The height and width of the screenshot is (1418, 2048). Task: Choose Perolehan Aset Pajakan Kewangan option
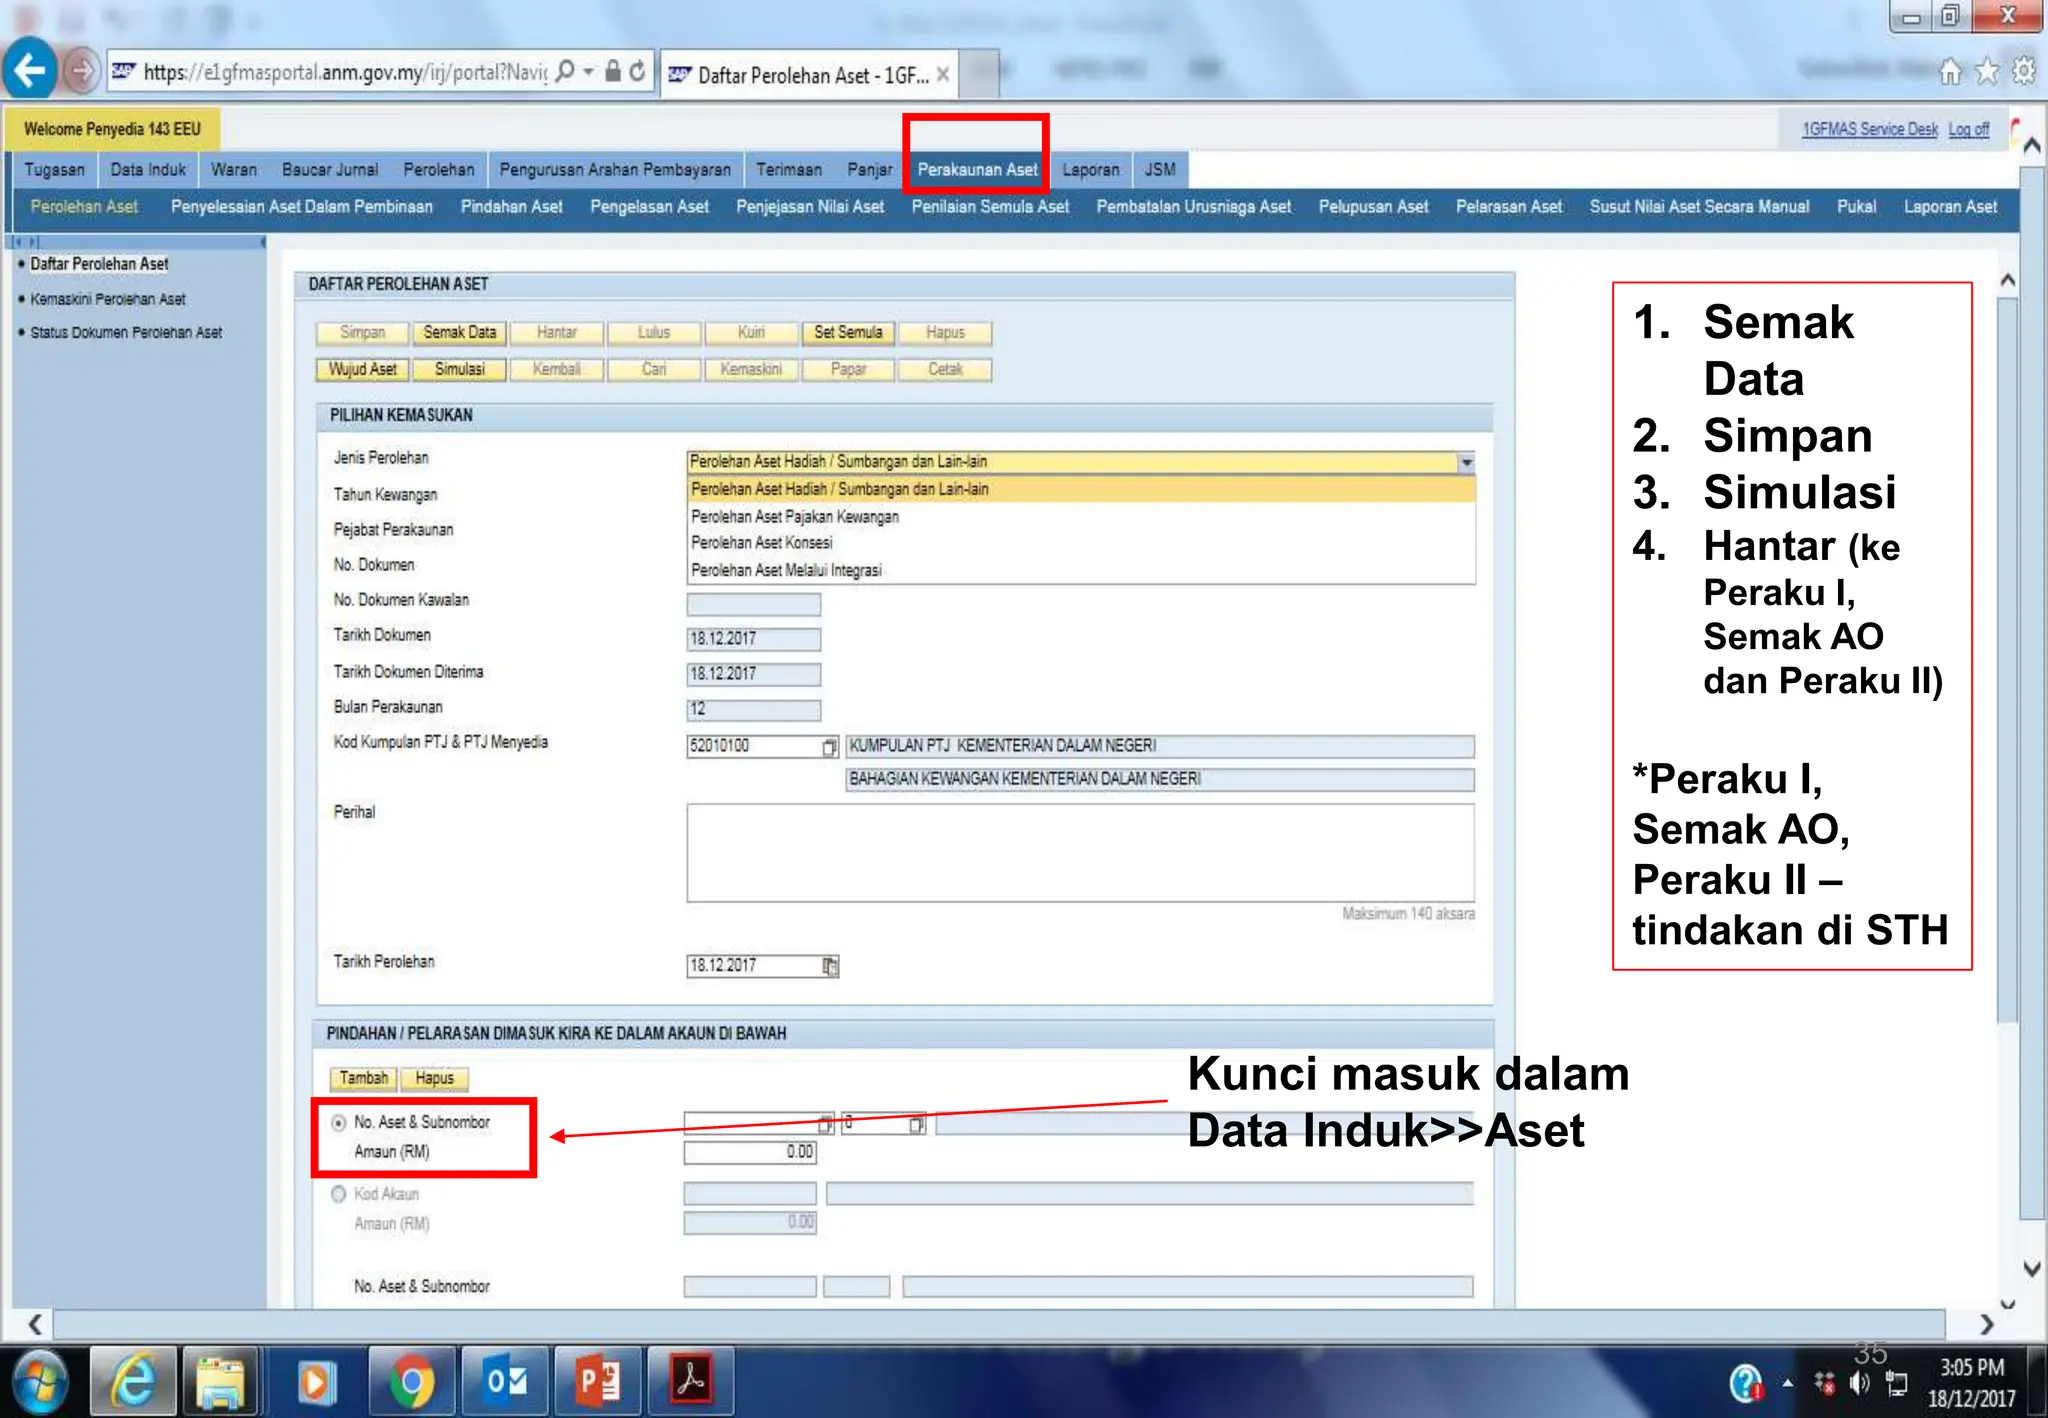(x=795, y=517)
